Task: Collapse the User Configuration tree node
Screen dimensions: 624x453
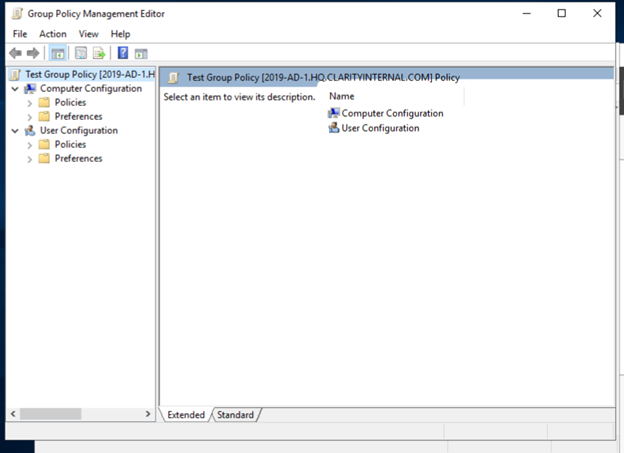Action: point(15,131)
